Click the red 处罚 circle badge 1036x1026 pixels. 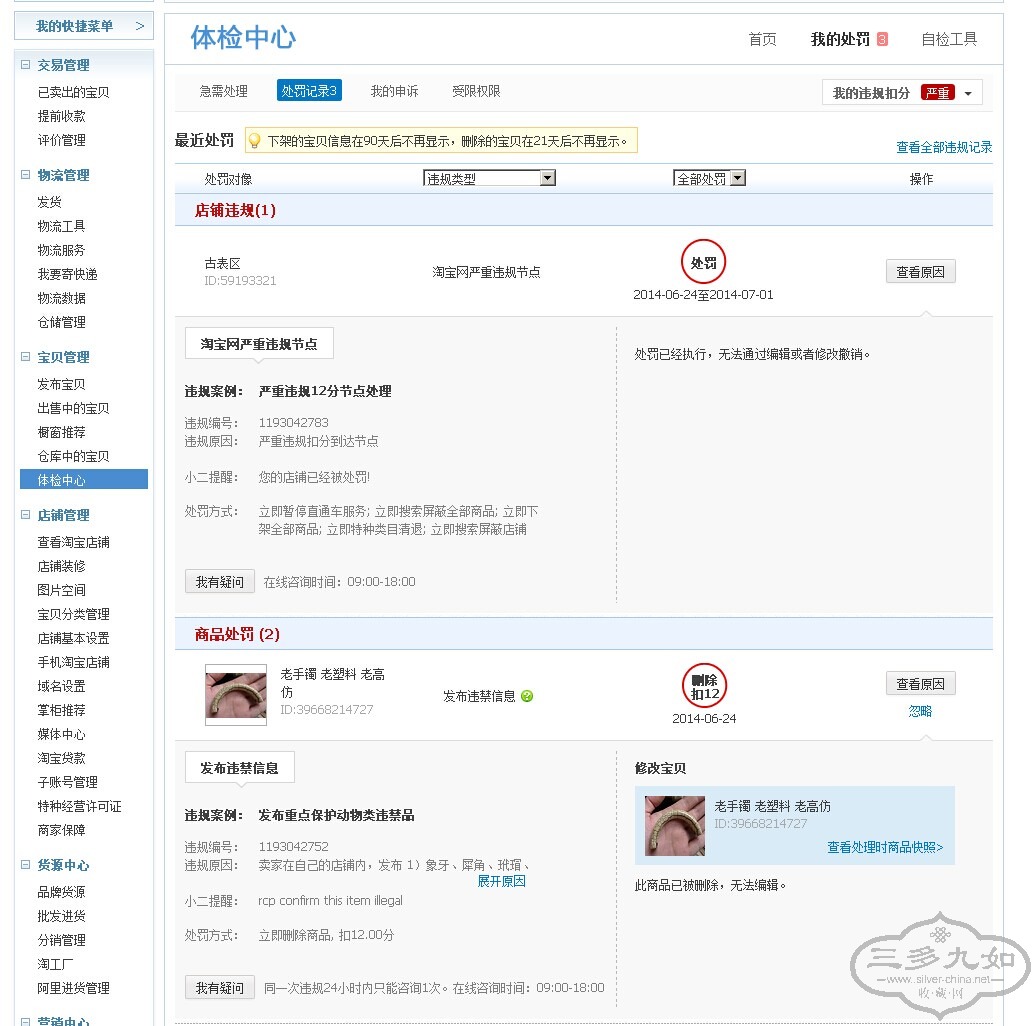point(703,263)
